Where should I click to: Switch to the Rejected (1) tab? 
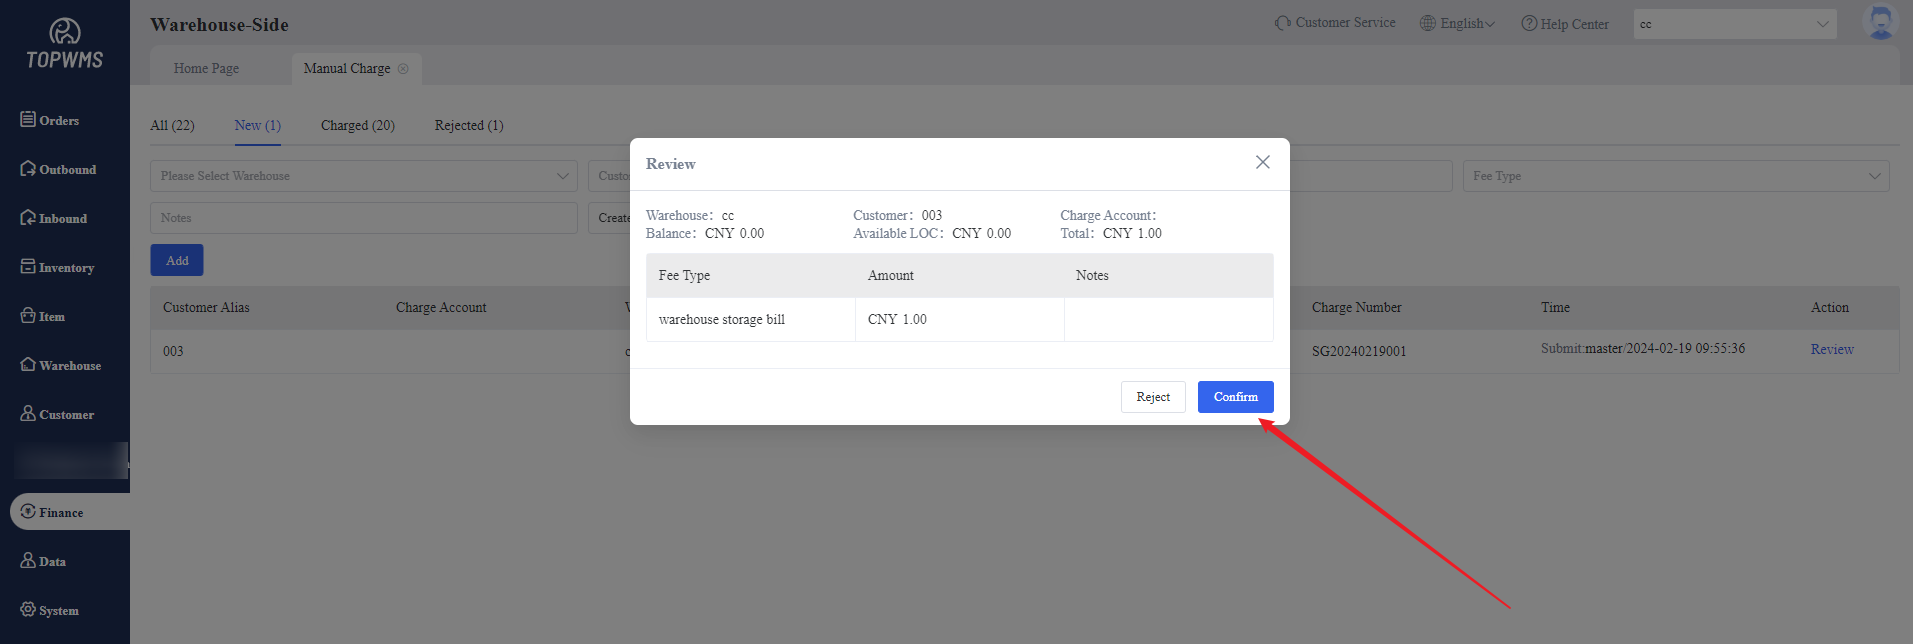(x=468, y=125)
